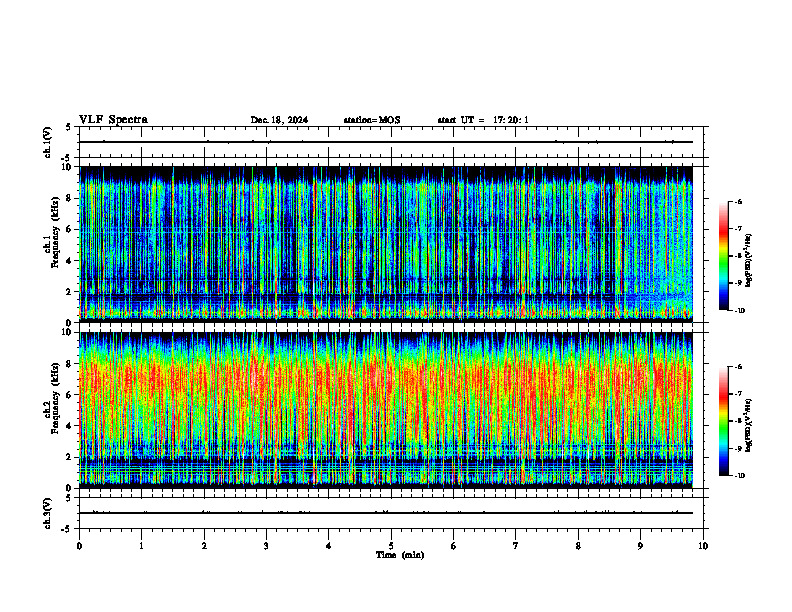Click the ch.2 color bar "log(PSD)" label
792x612 pixels.
749,425
